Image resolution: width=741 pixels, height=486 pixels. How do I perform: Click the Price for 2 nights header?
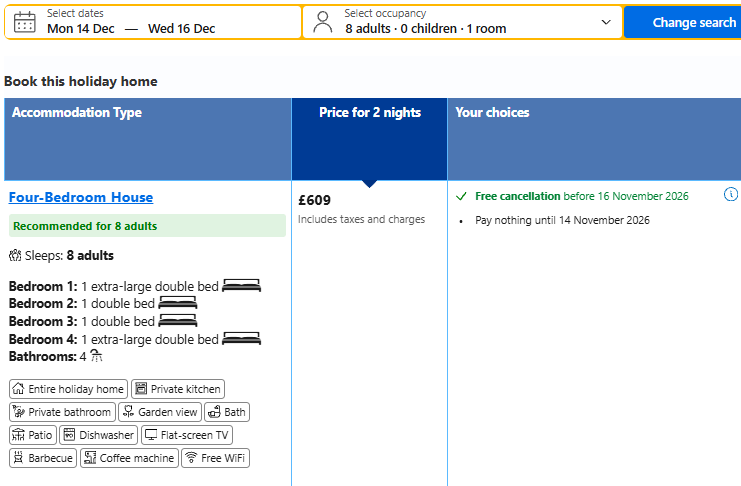[370, 139]
